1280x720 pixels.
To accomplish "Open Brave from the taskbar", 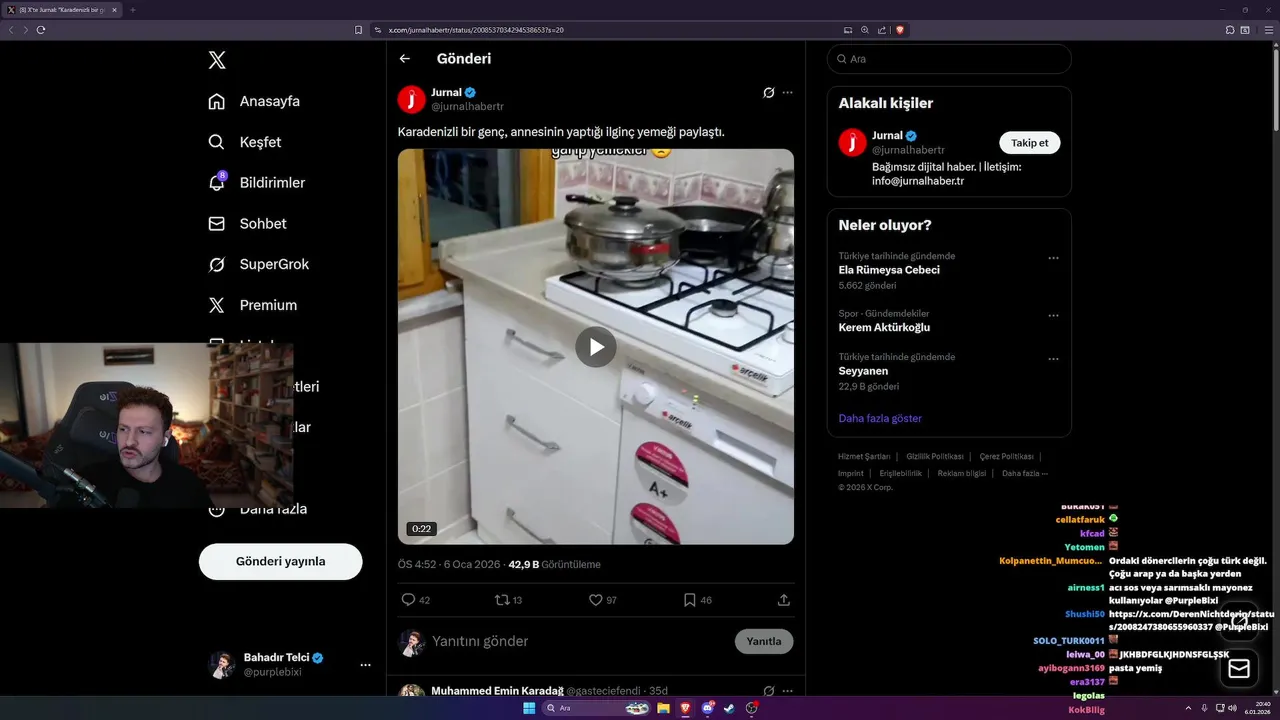I will (686, 708).
